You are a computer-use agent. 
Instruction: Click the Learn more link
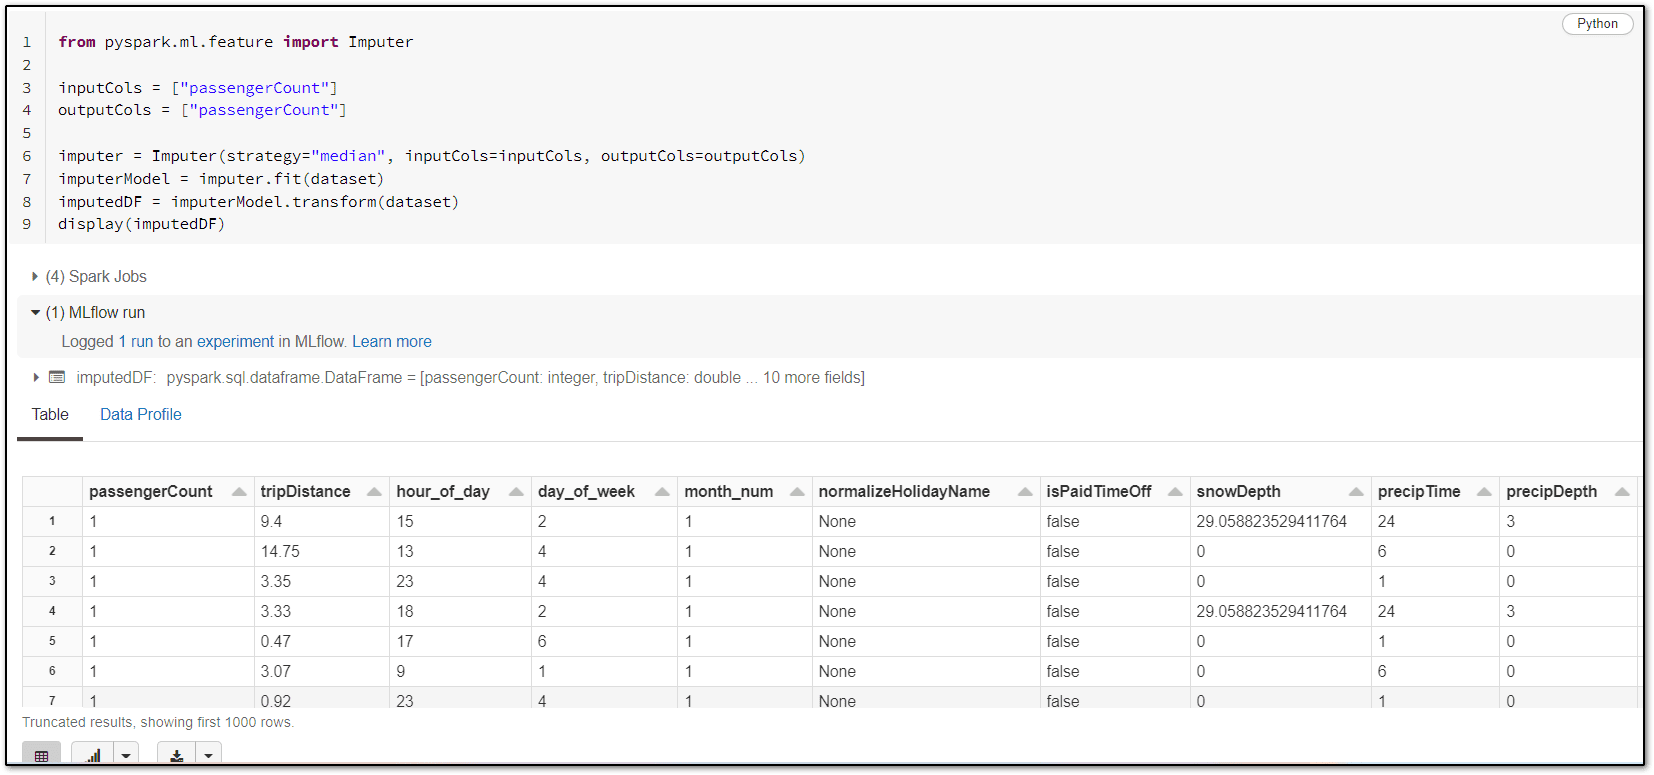(x=392, y=341)
